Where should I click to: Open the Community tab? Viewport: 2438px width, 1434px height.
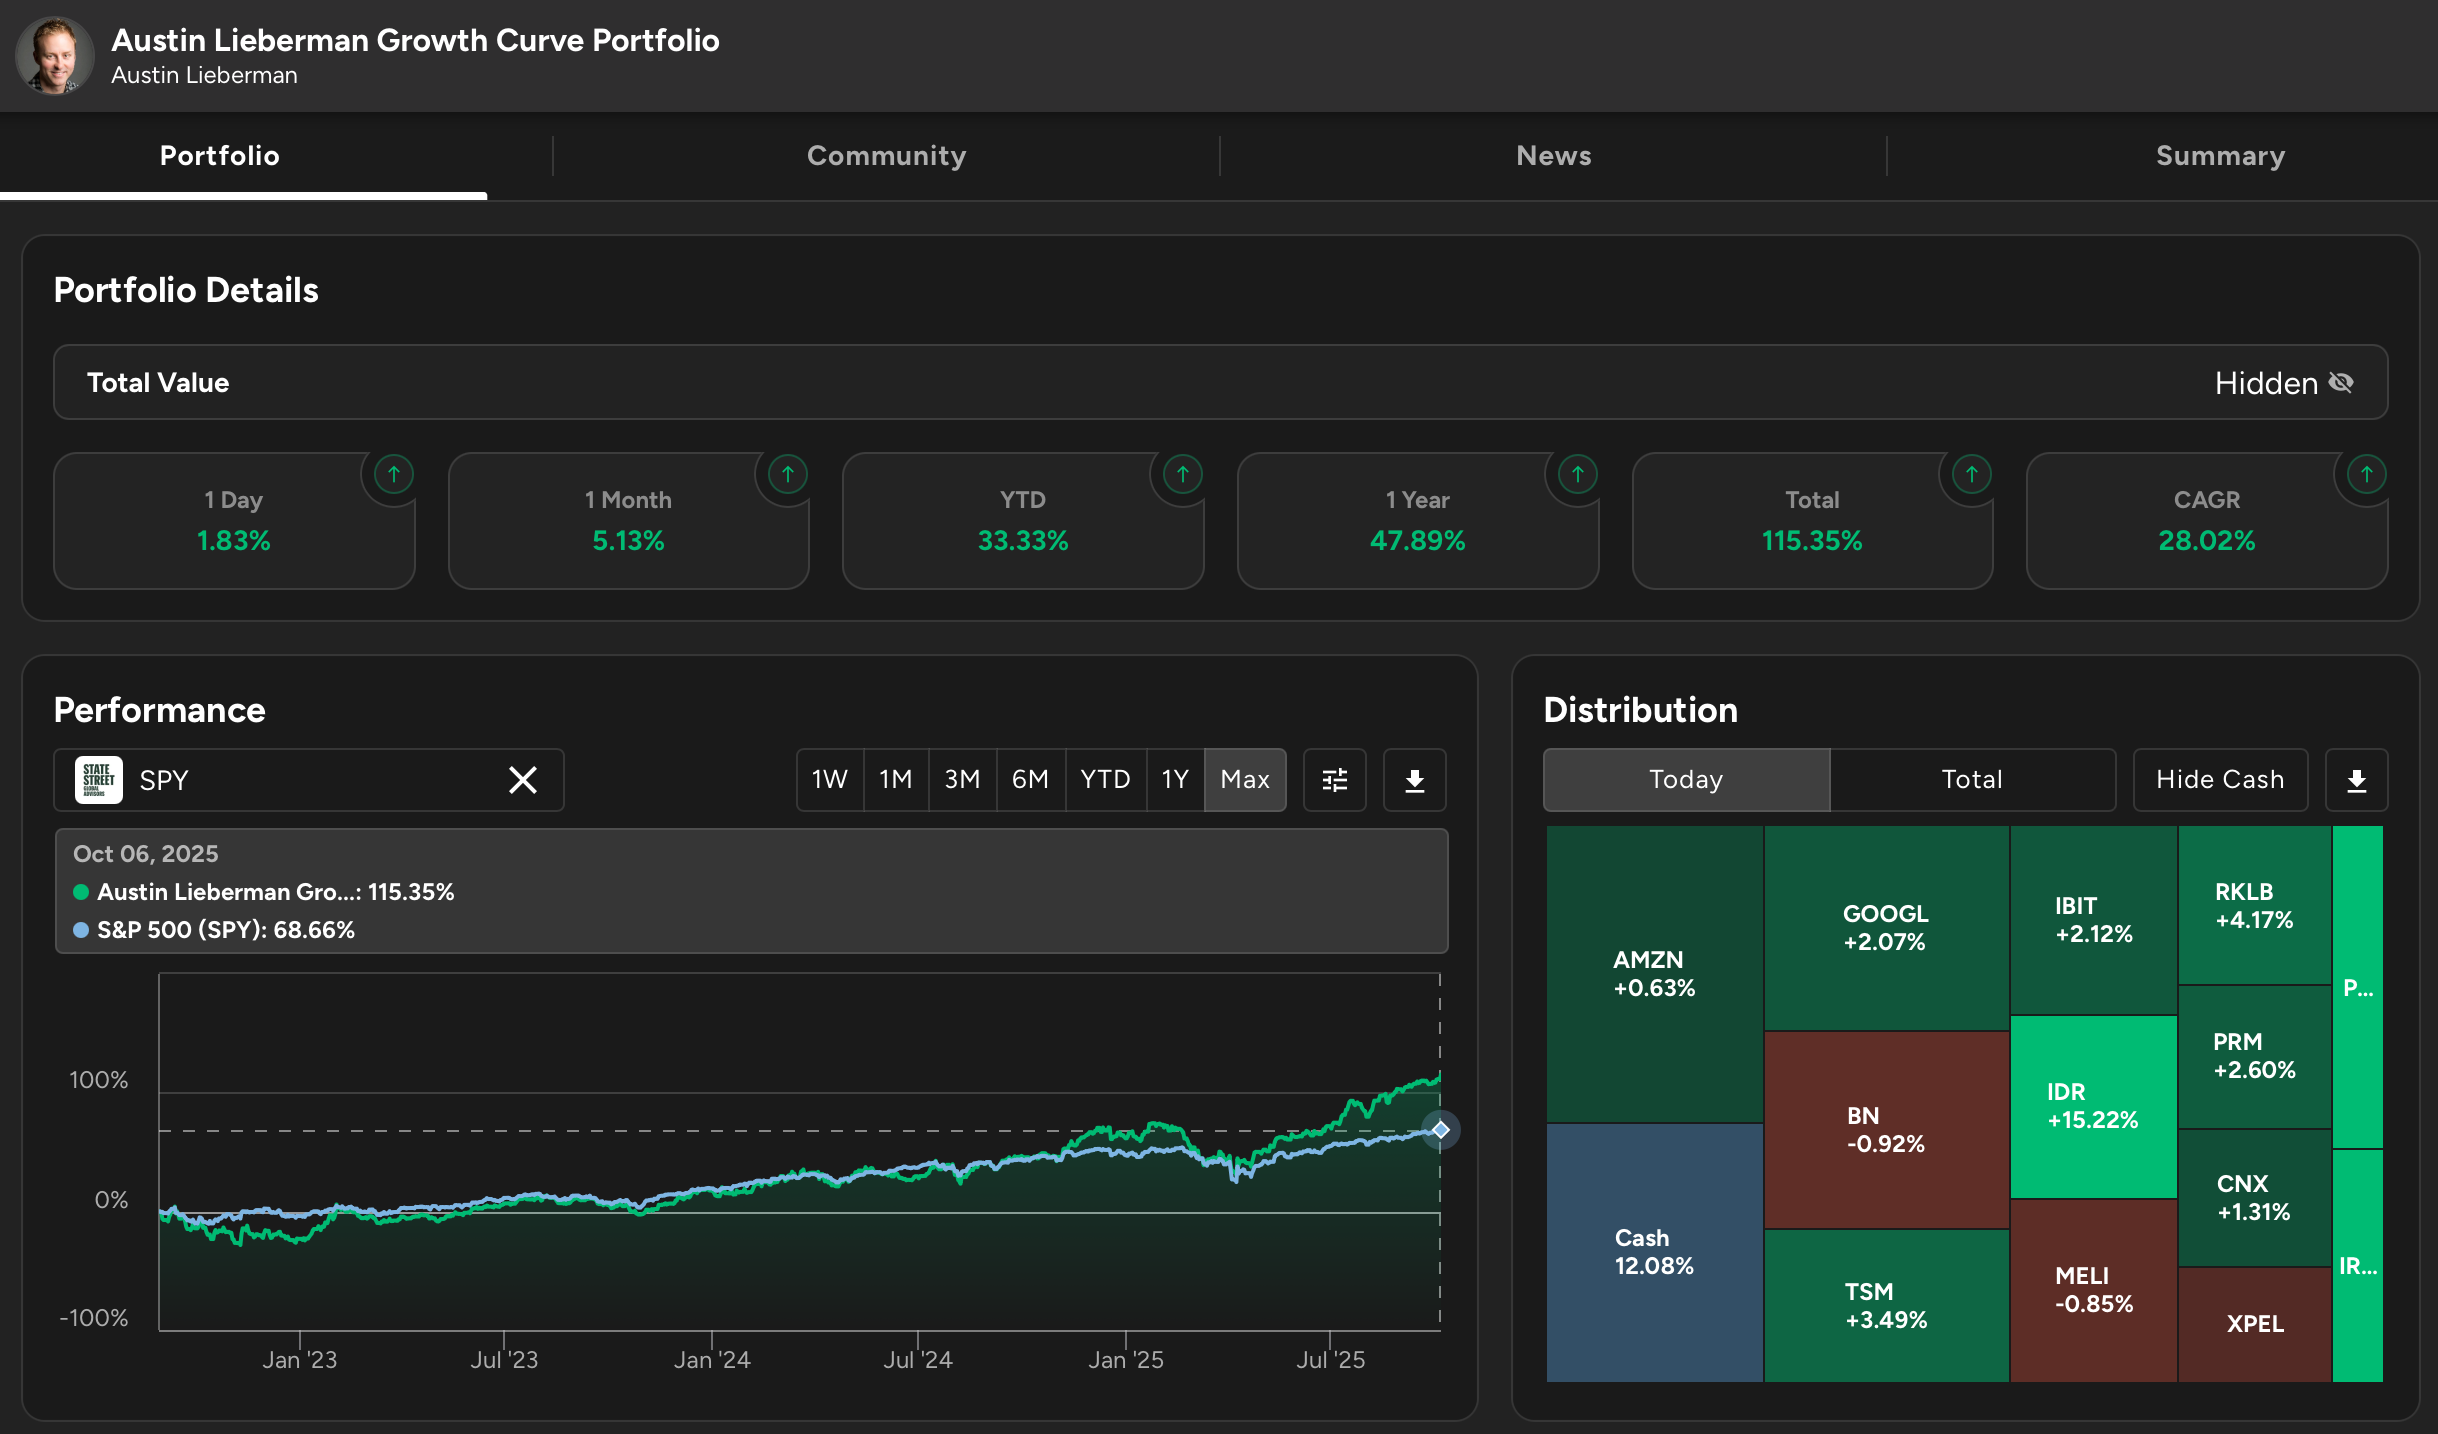886,156
